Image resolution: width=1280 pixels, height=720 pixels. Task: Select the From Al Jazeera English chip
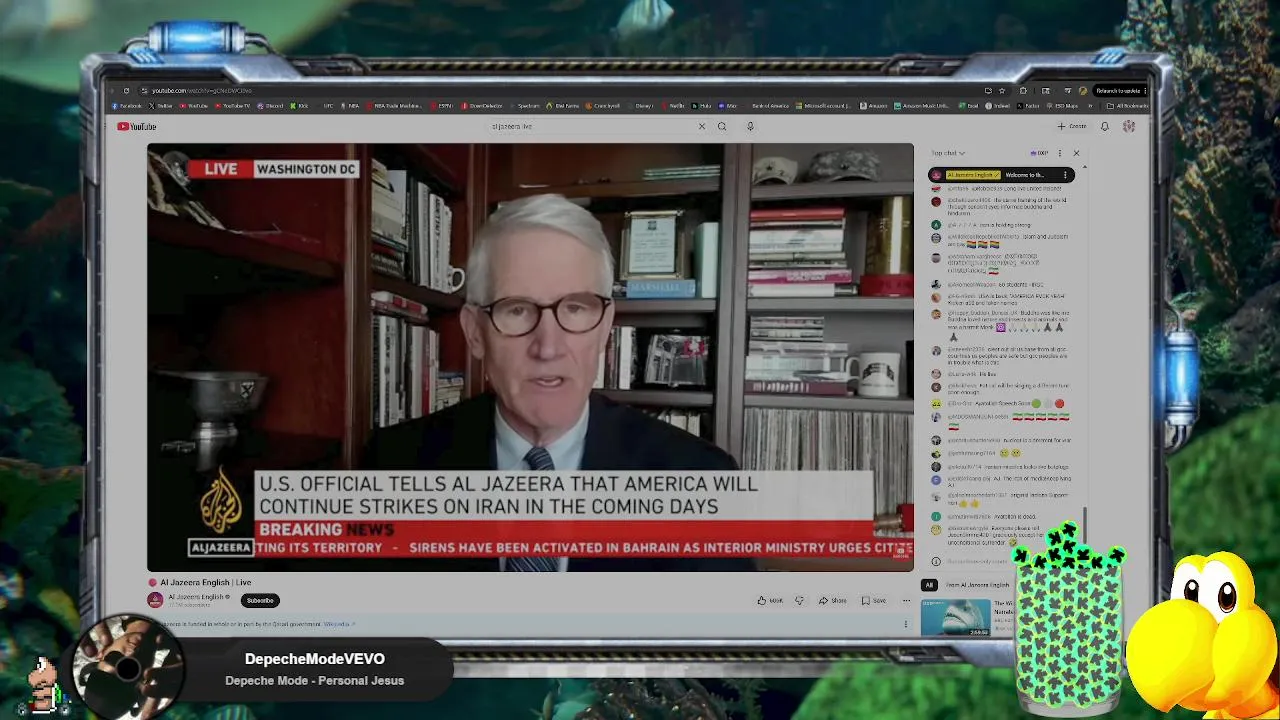(978, 585)
